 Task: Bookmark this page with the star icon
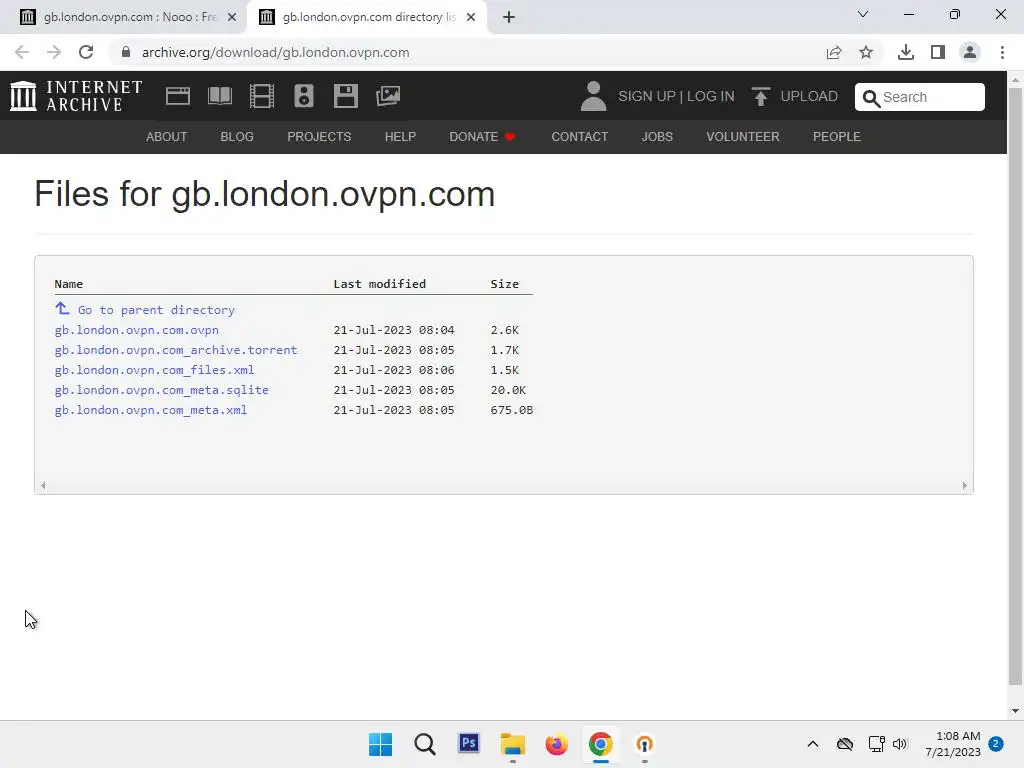click(x=866, y=52)
